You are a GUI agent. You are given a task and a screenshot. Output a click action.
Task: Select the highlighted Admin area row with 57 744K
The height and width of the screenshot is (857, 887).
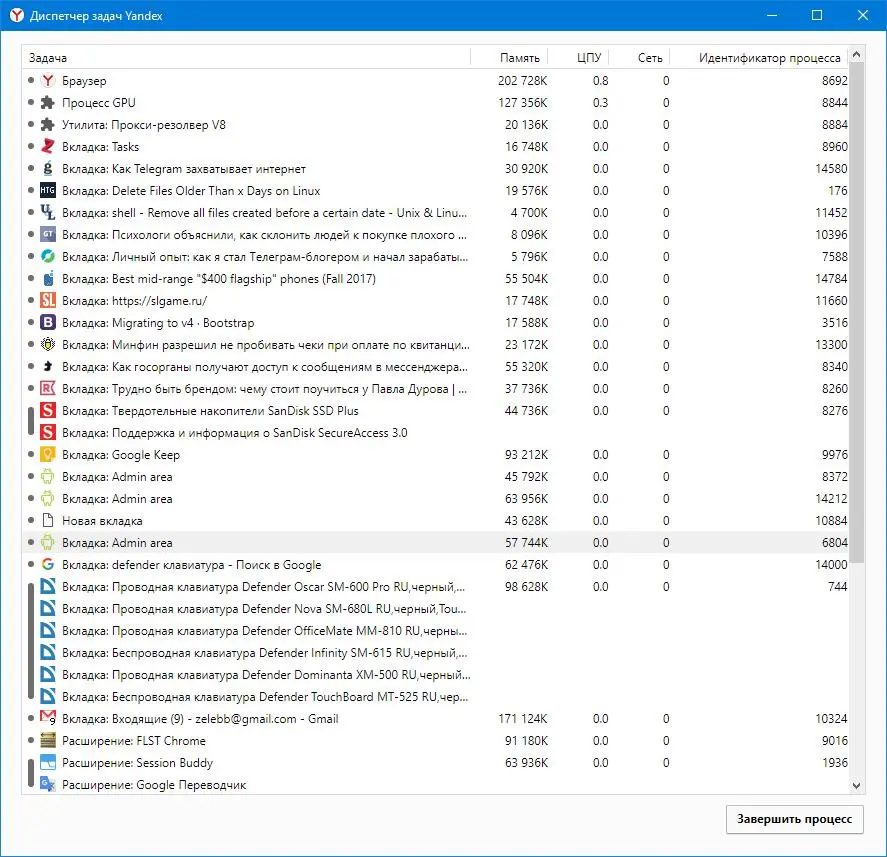436,543
